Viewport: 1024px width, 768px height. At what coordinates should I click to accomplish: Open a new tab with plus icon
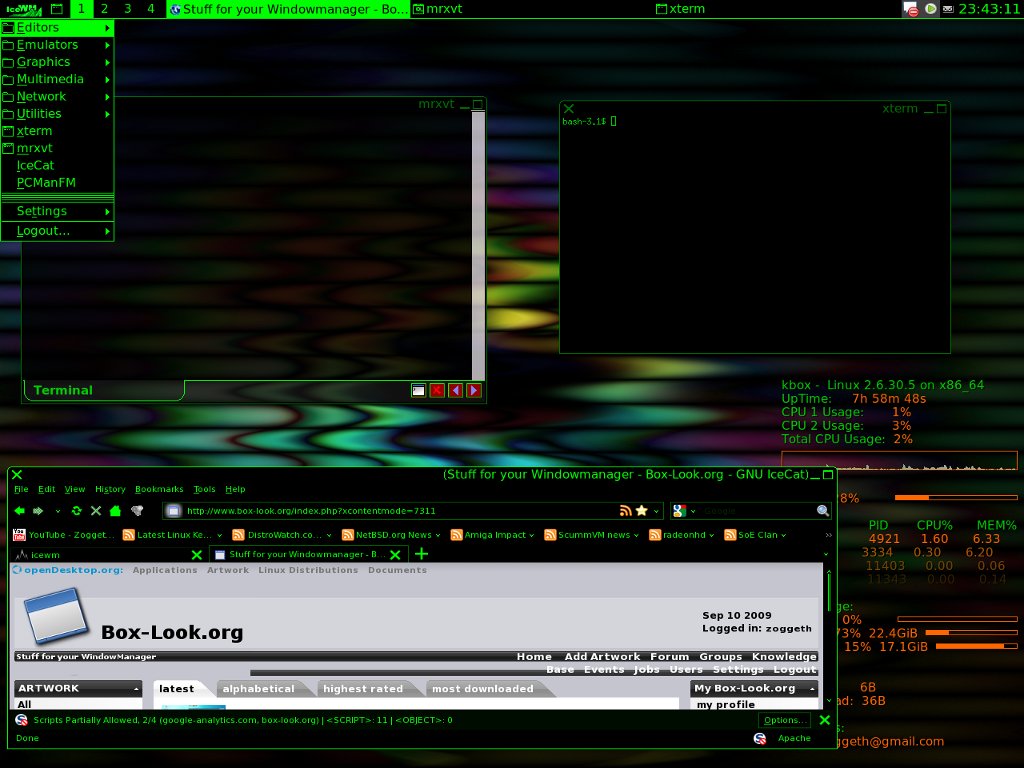point(422,554)
